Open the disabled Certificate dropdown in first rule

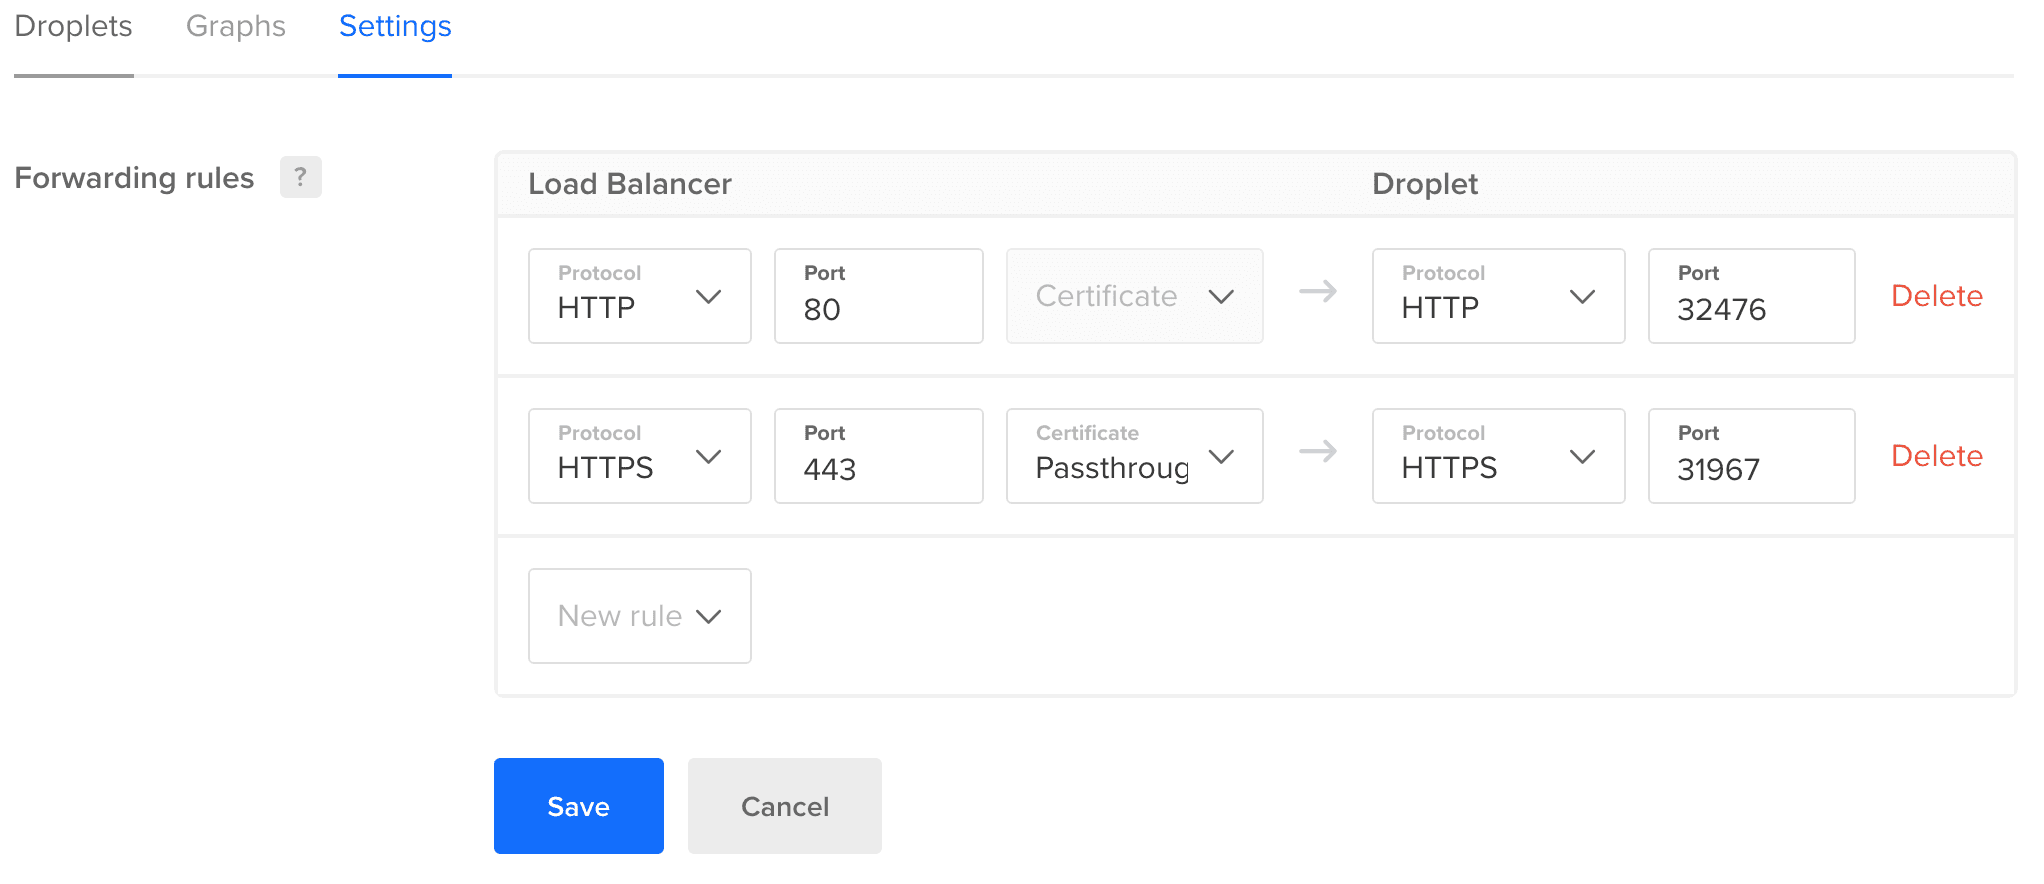[x=1134, y=296]
